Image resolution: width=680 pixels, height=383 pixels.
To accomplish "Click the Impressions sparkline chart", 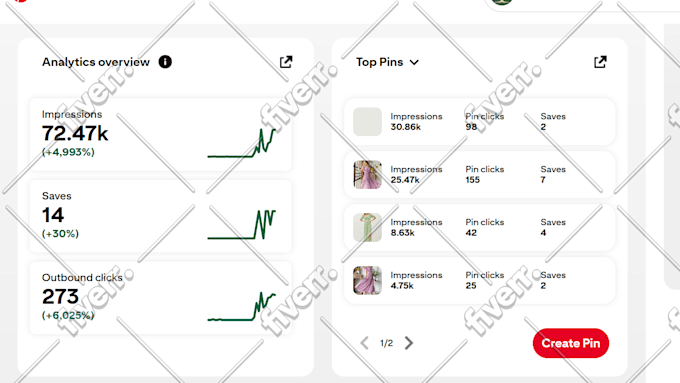I will (x=242, y=143).
